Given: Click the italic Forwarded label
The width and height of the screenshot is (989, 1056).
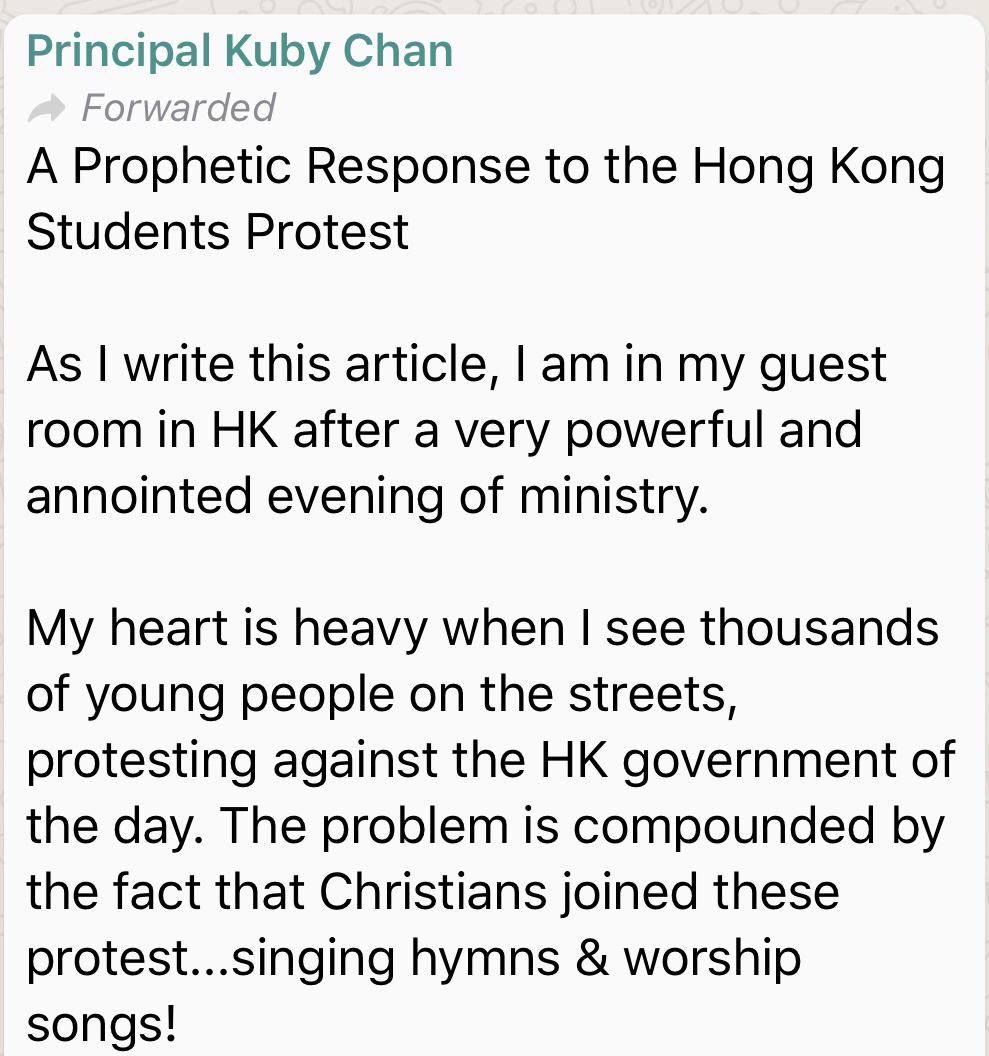Looking at the screenshot, I should pyautogui.click(x=178, y=108).
